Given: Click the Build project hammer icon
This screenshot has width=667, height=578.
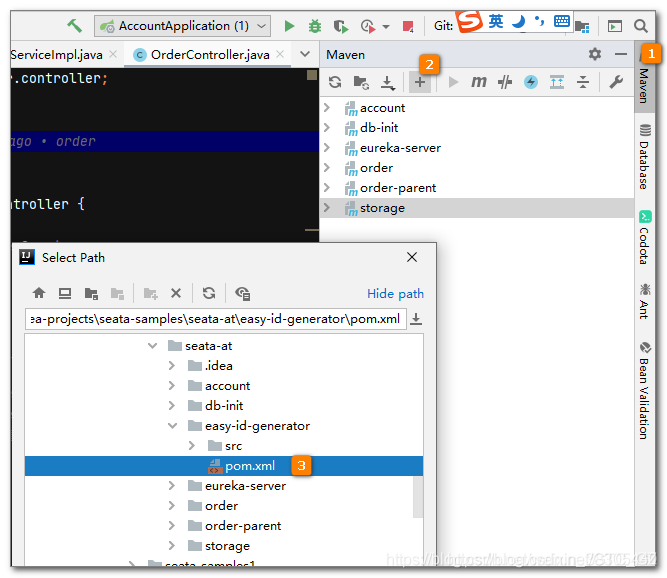Looking at the screenshot, I should coord(74,26).
